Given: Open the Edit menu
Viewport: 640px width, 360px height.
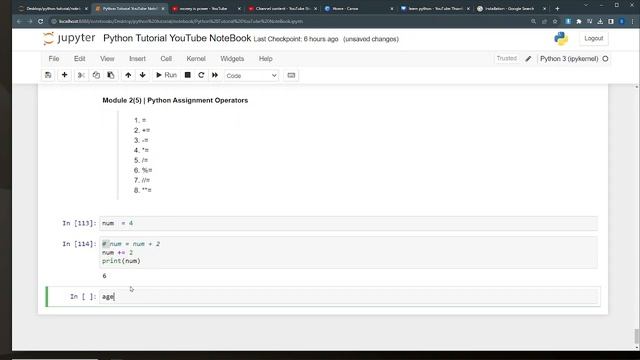Looking at the screenshot, I should [x=80, y=59].
